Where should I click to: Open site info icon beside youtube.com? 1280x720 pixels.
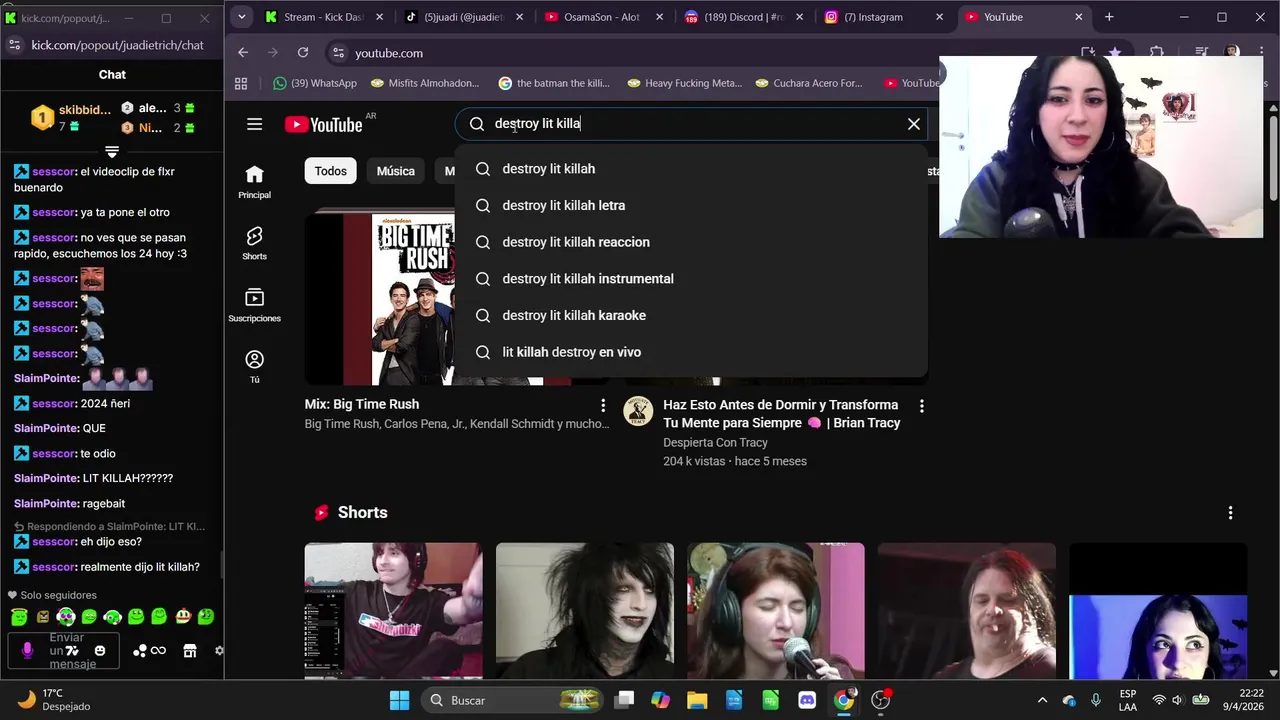coord(338,53)
